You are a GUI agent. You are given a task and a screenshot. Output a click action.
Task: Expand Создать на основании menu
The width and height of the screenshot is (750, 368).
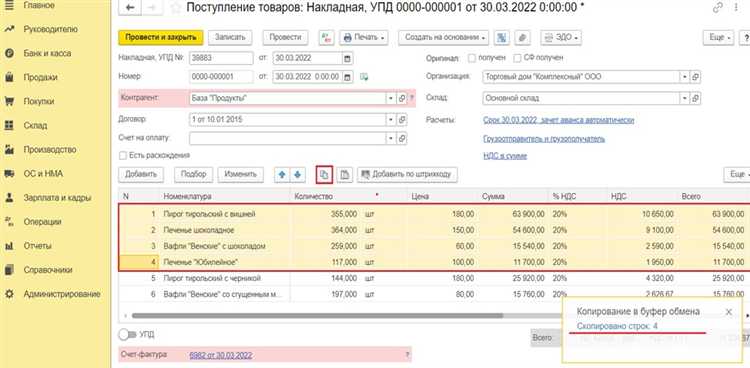pyautogui.click(x=443, y=37)
